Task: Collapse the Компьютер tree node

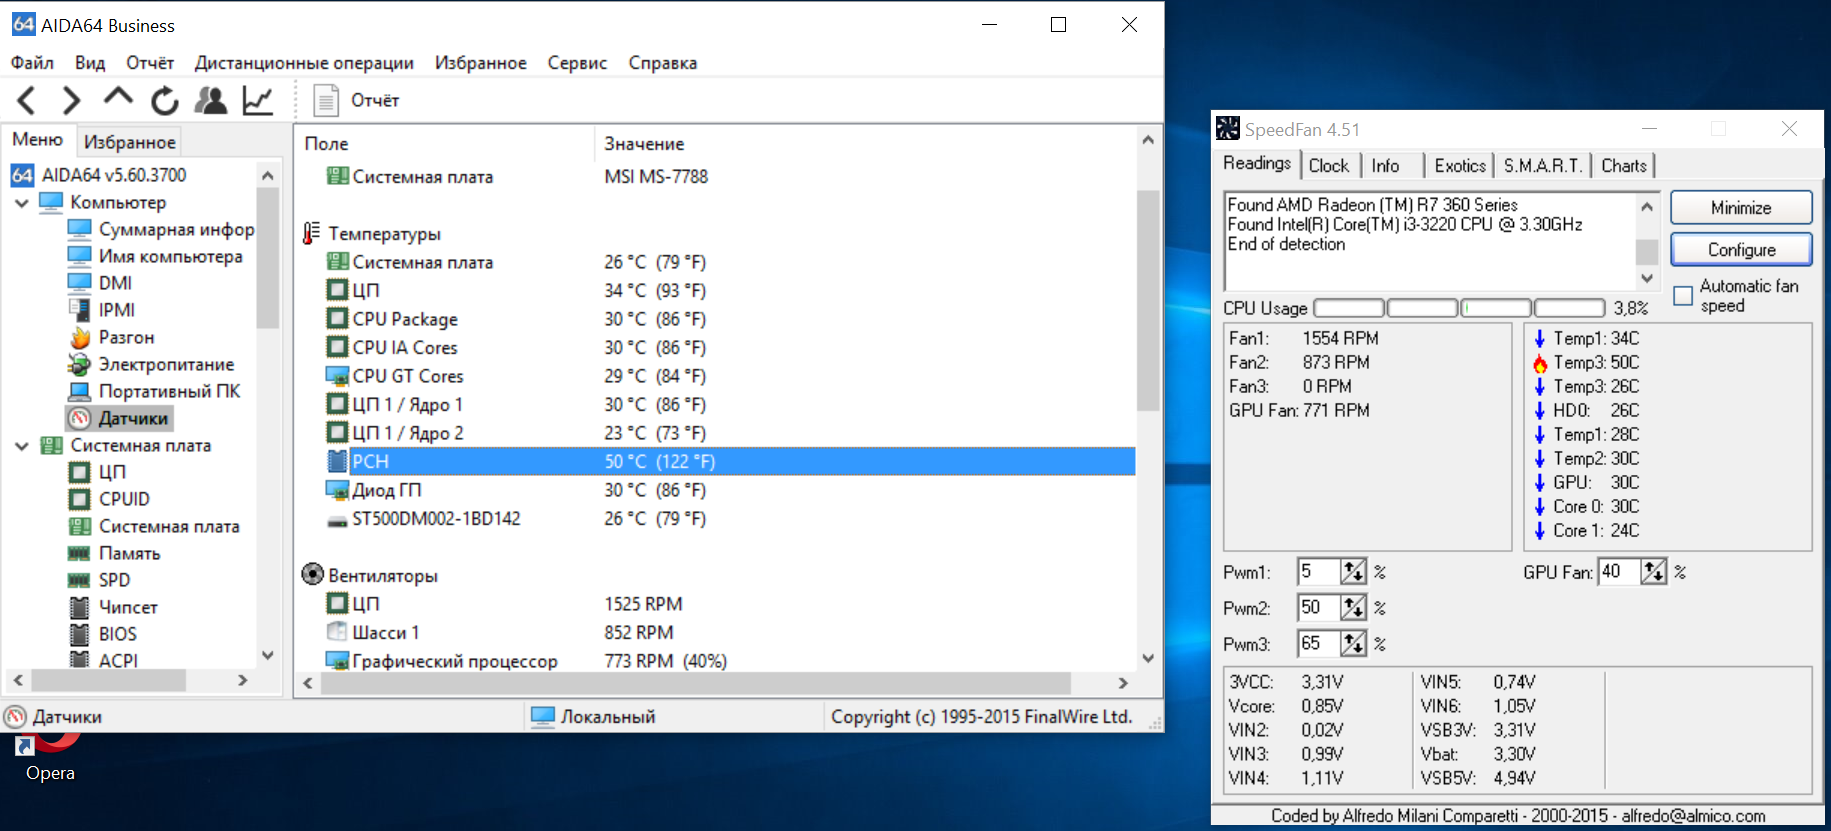Action: 22,203
